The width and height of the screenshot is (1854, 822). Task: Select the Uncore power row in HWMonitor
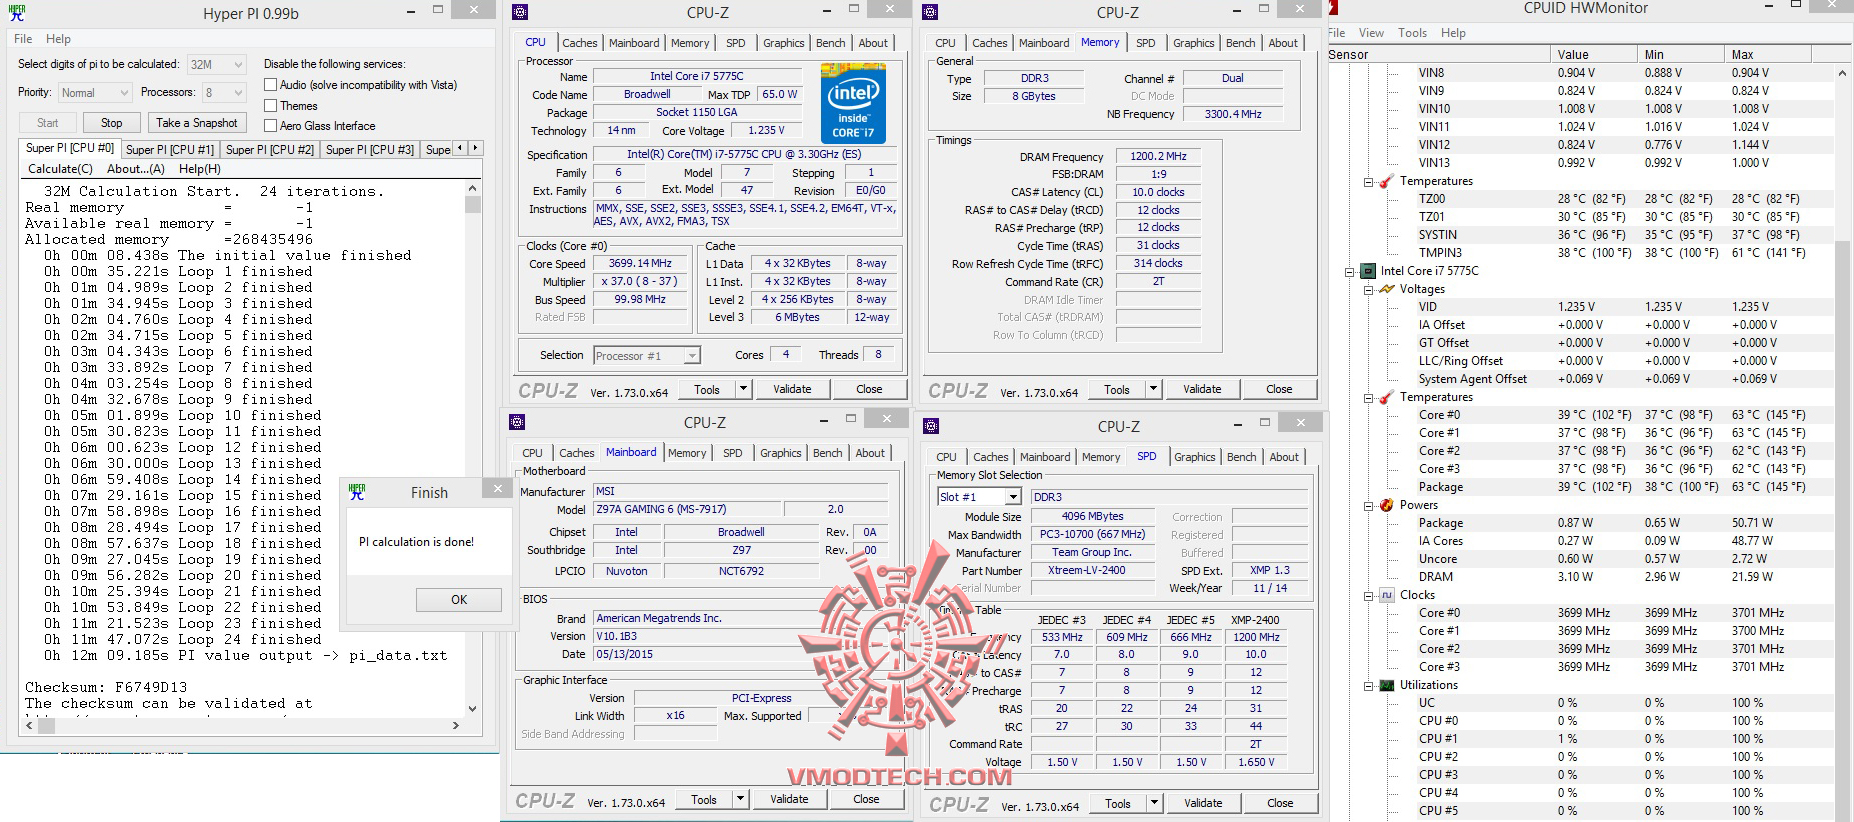click(1581, 559)
